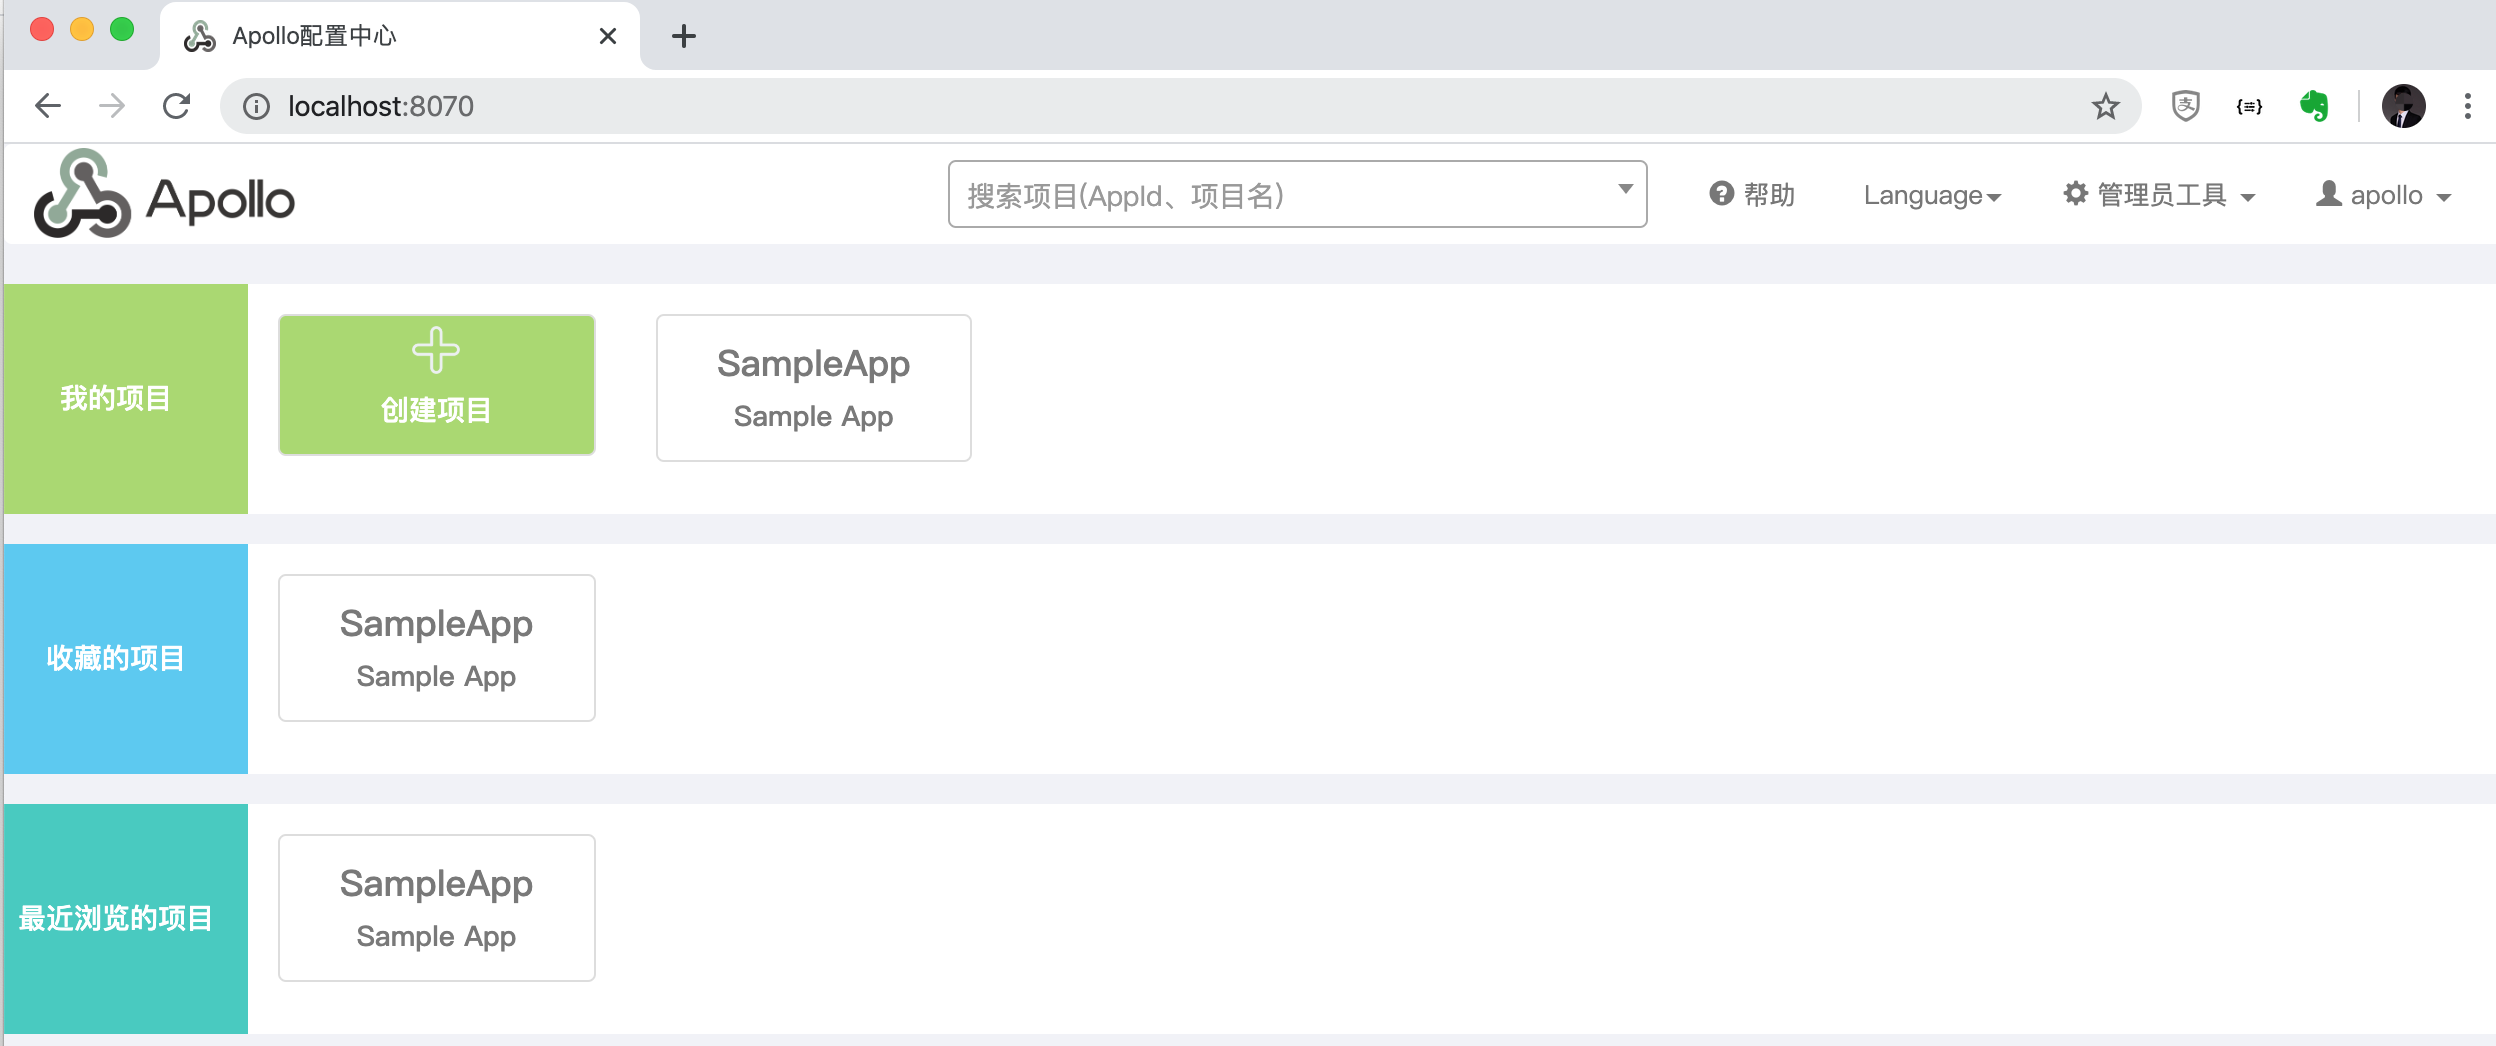This screenshot has height=1046, width=2496.
Task: Open Chrome three-dot menu
Action: point(2467,106)
